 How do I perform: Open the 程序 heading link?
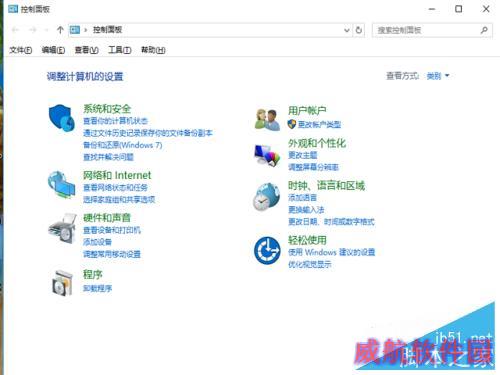pyautogui.click(x=93, y=274)
